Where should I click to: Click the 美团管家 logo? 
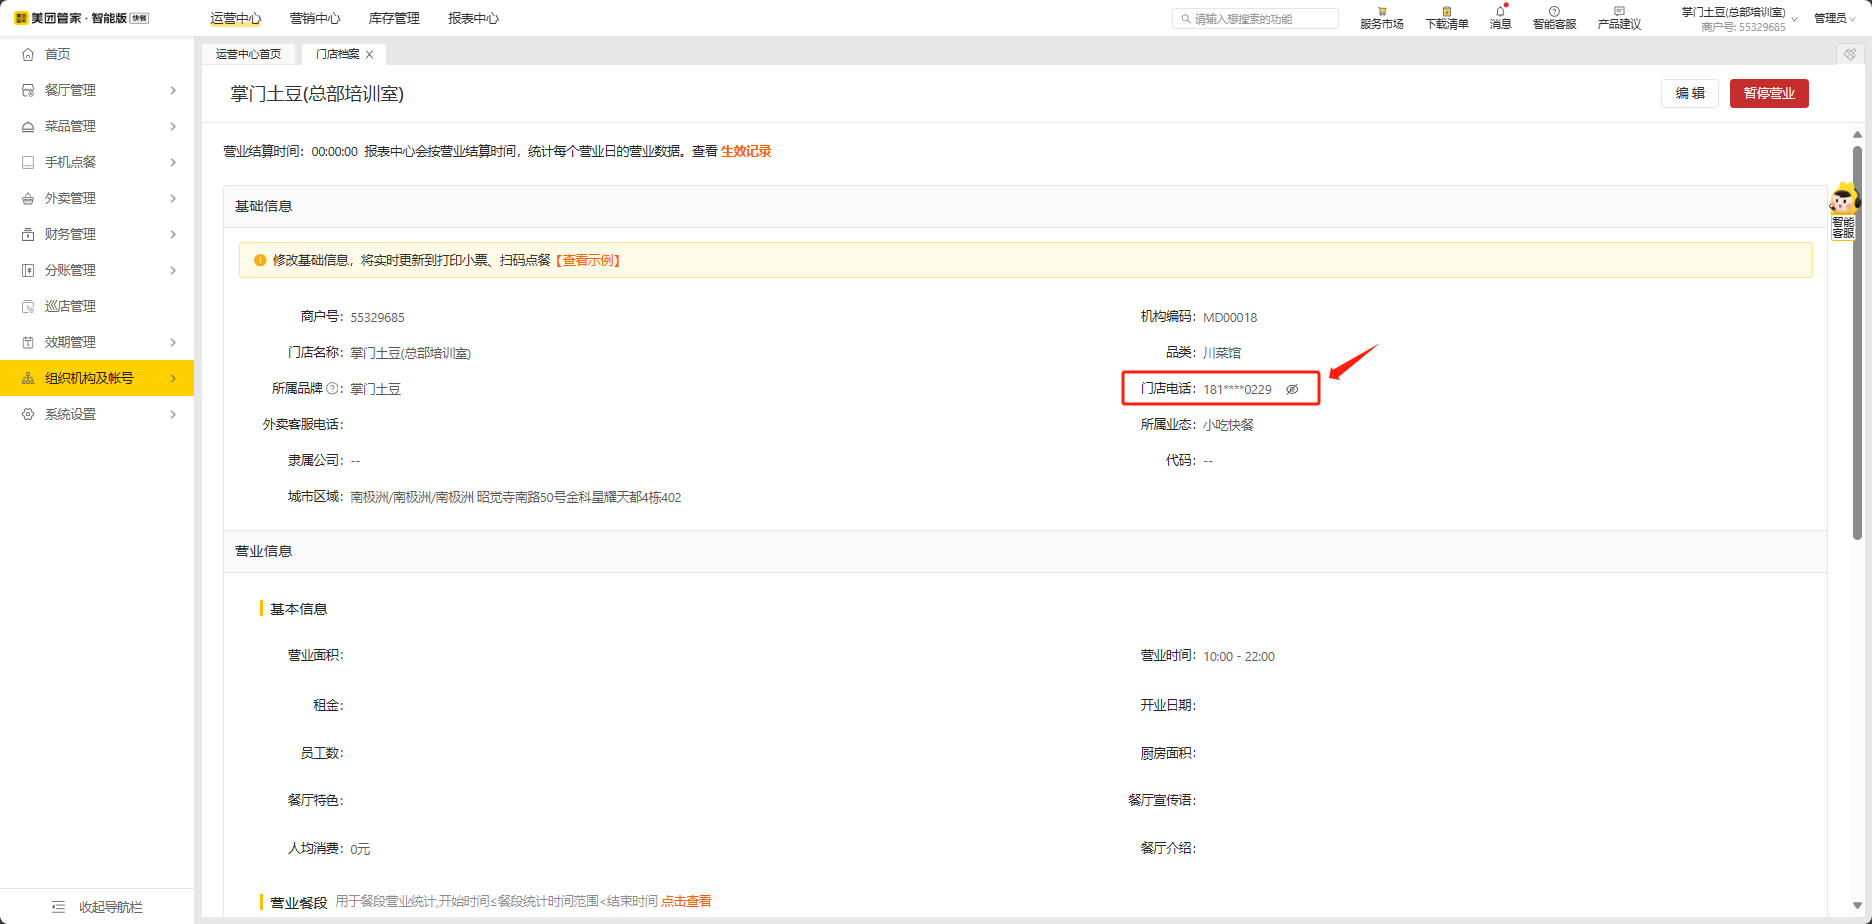[x=82, y=18]
